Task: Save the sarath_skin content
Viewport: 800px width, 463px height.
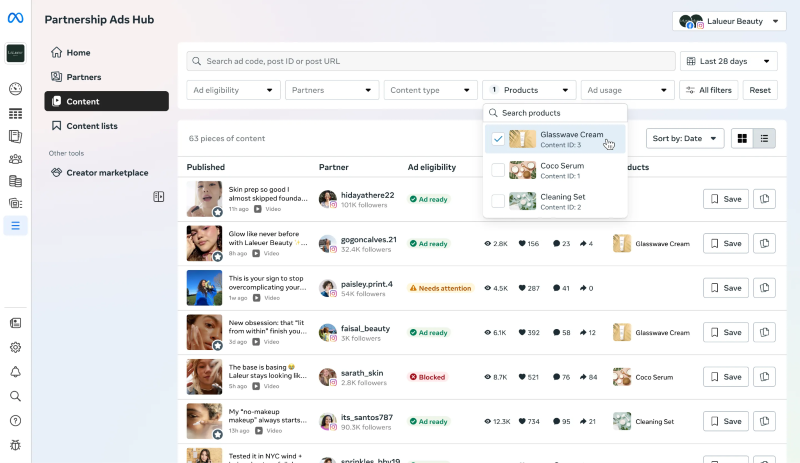Action: 726,377
